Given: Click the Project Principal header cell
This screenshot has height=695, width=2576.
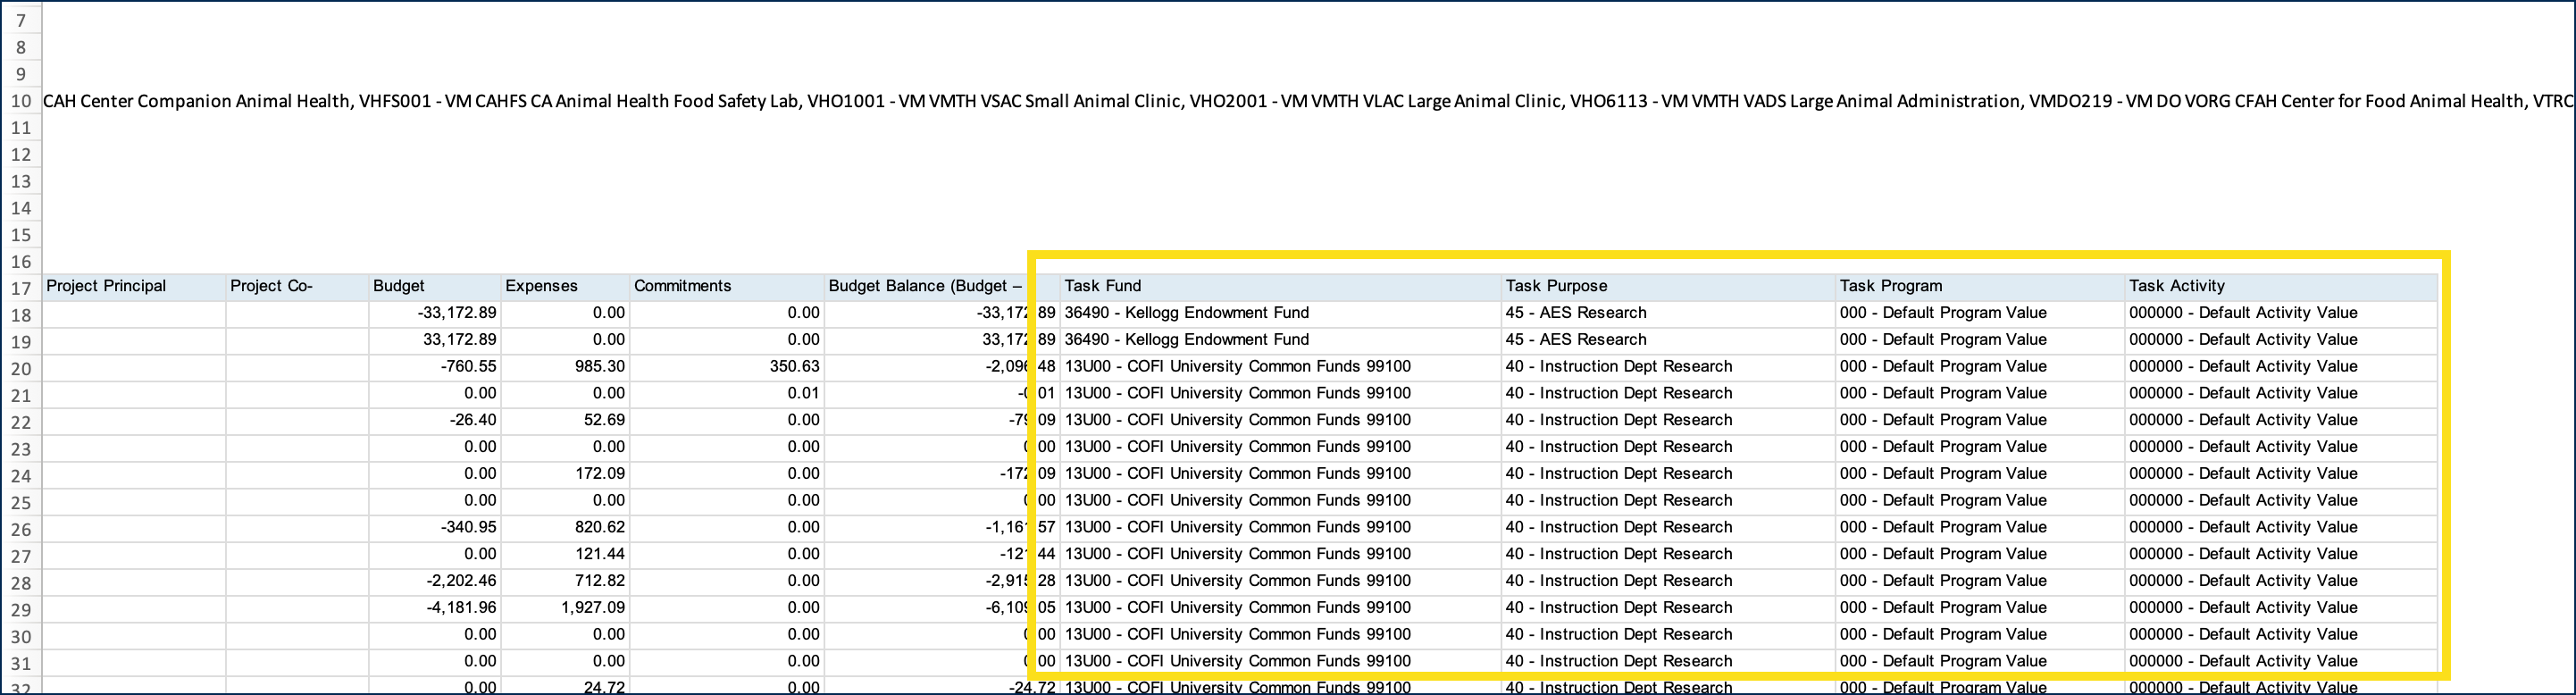Looking at the screenshot, I should pos(133,286).
